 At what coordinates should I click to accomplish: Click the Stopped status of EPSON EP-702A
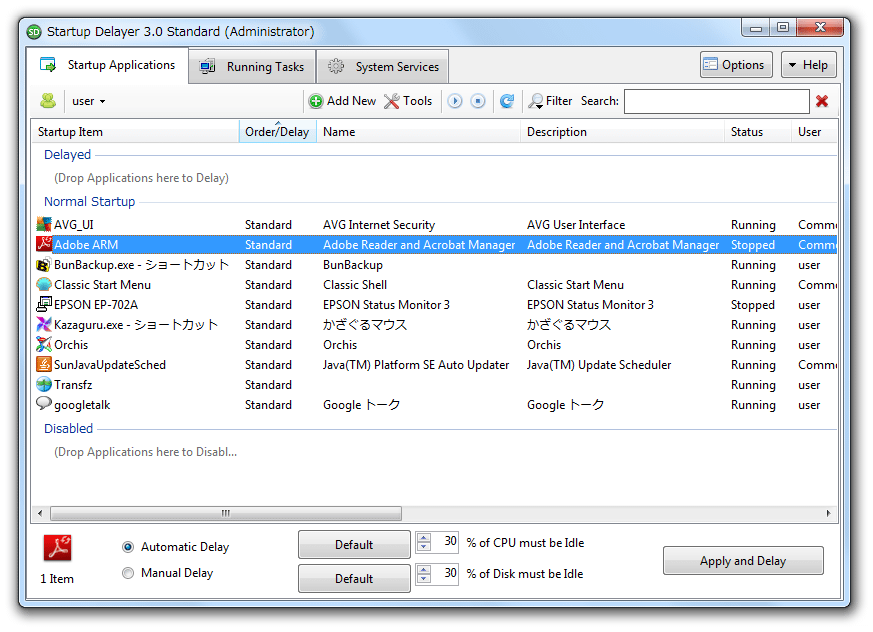coord(753,305)
